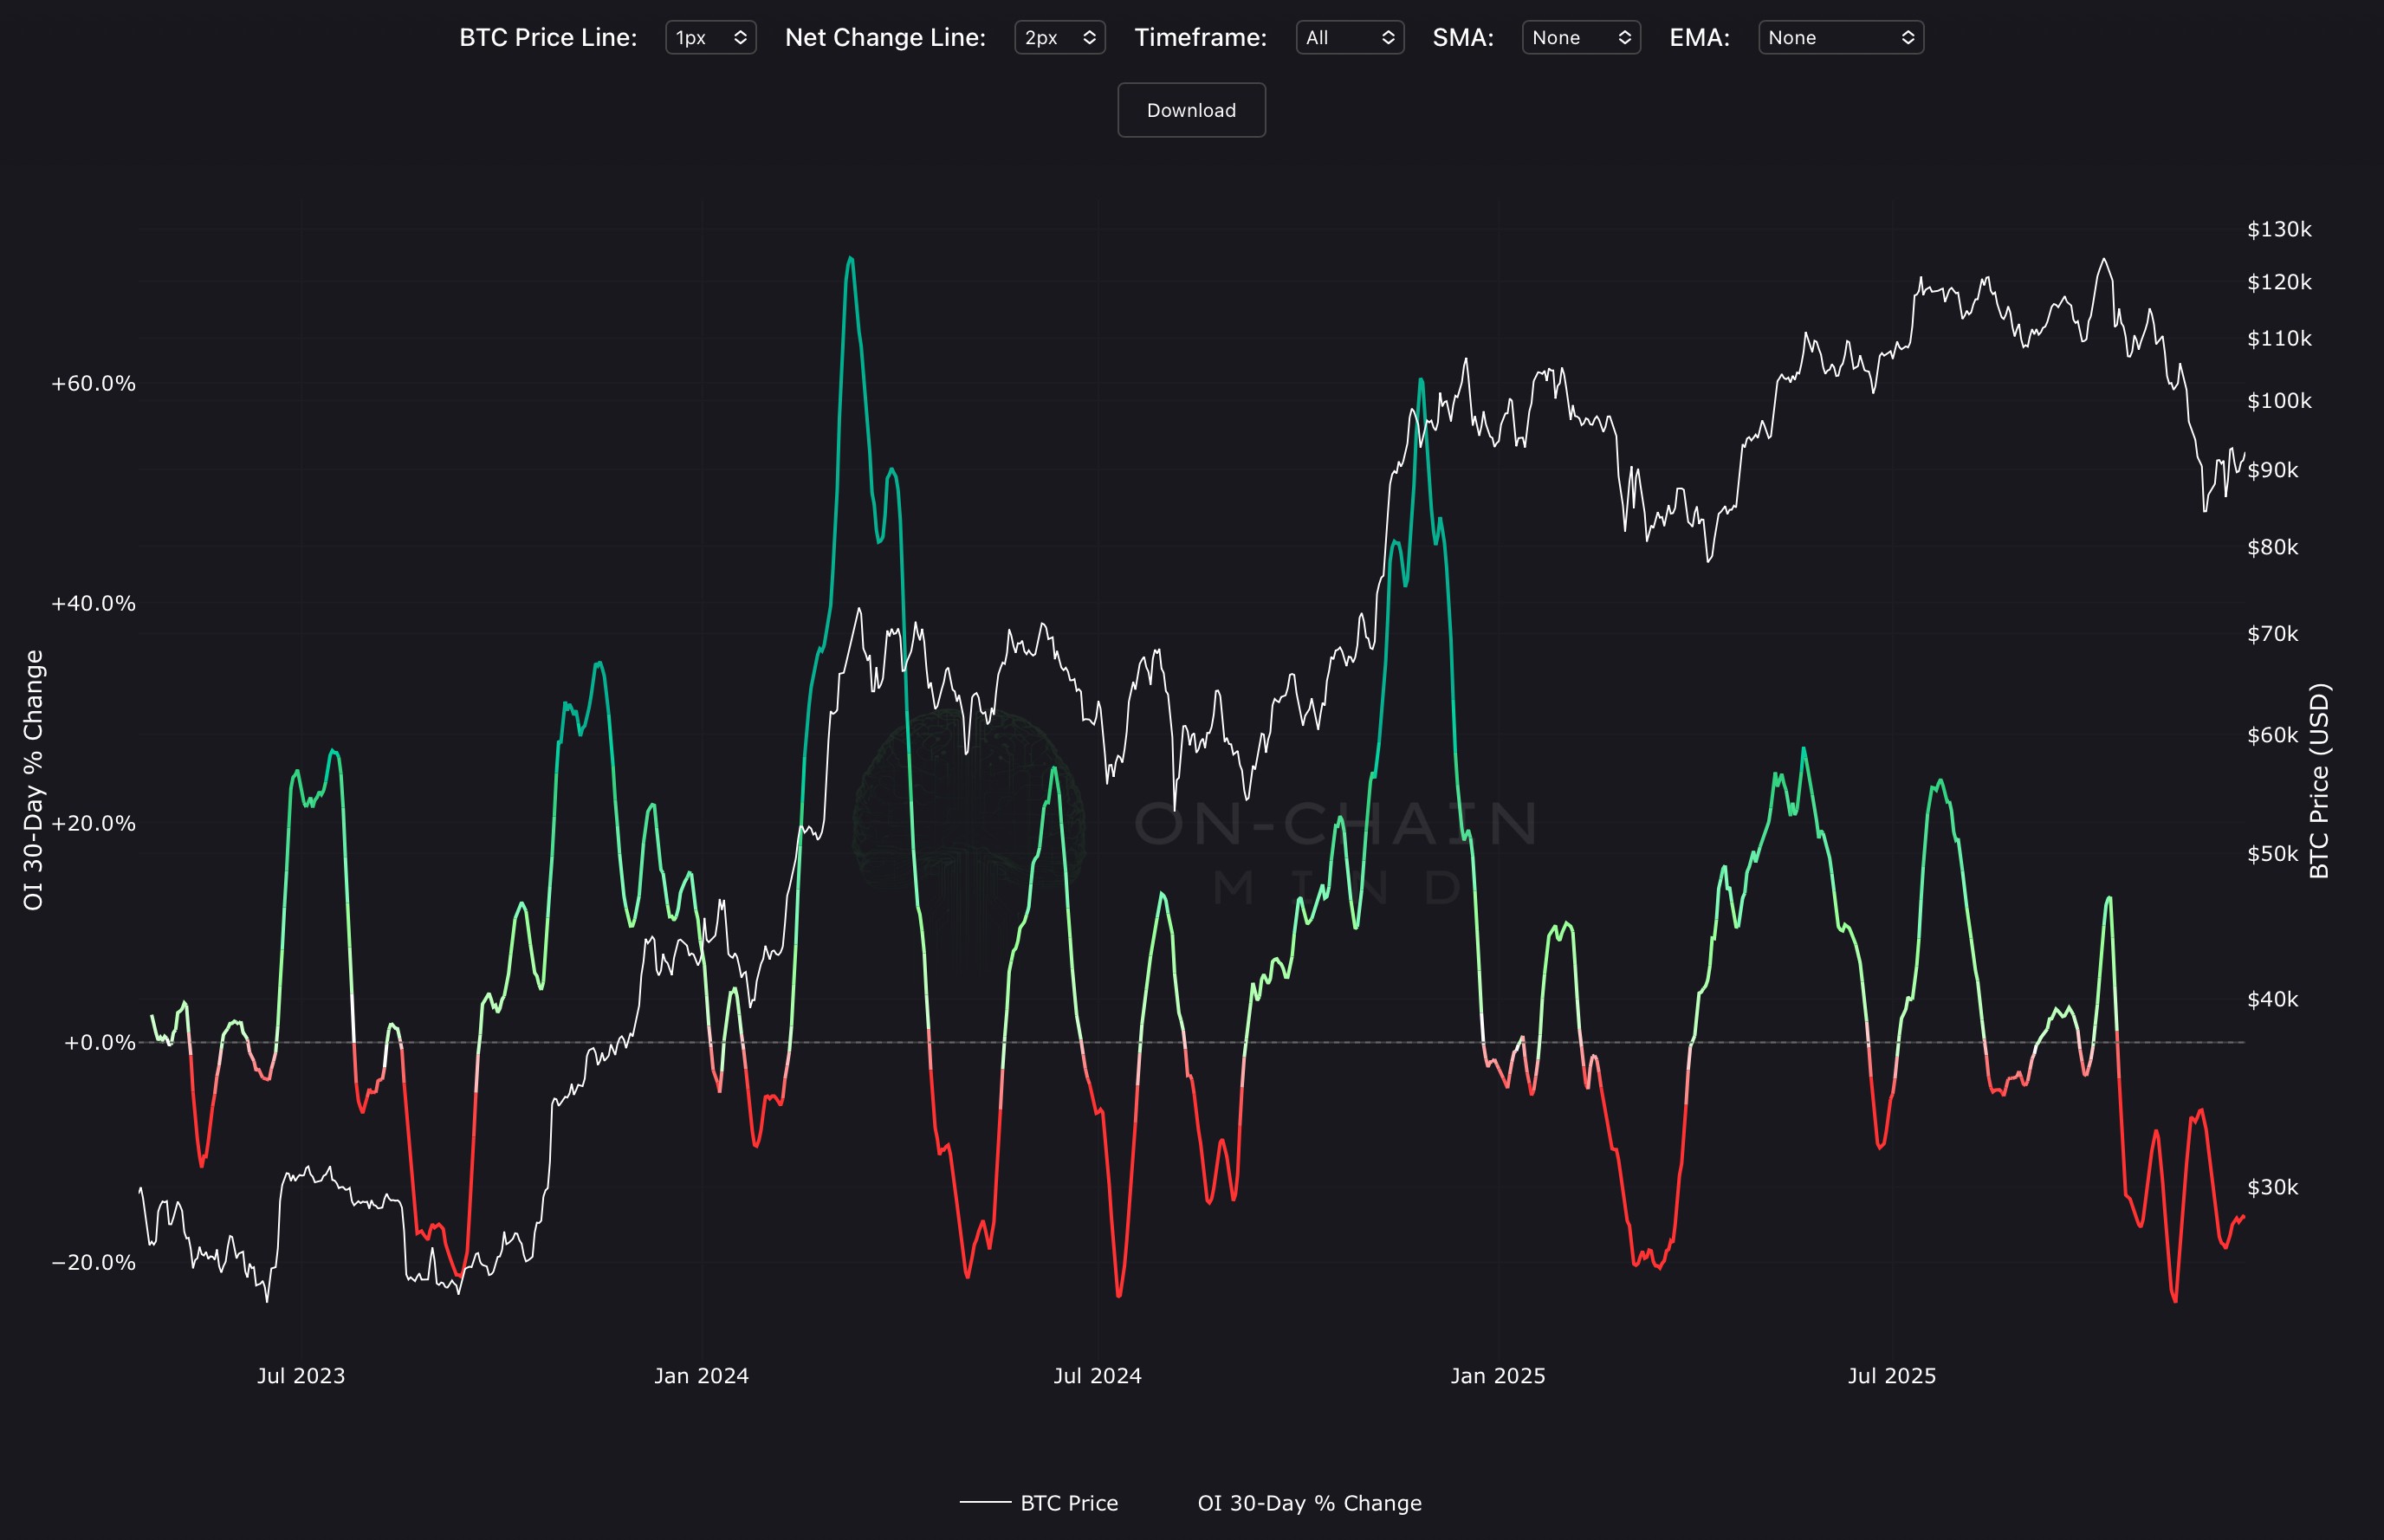Click the Jul 2025 x-axis label
This screenshot has width=2384, height=1540.
(x=1891, y=1376)
